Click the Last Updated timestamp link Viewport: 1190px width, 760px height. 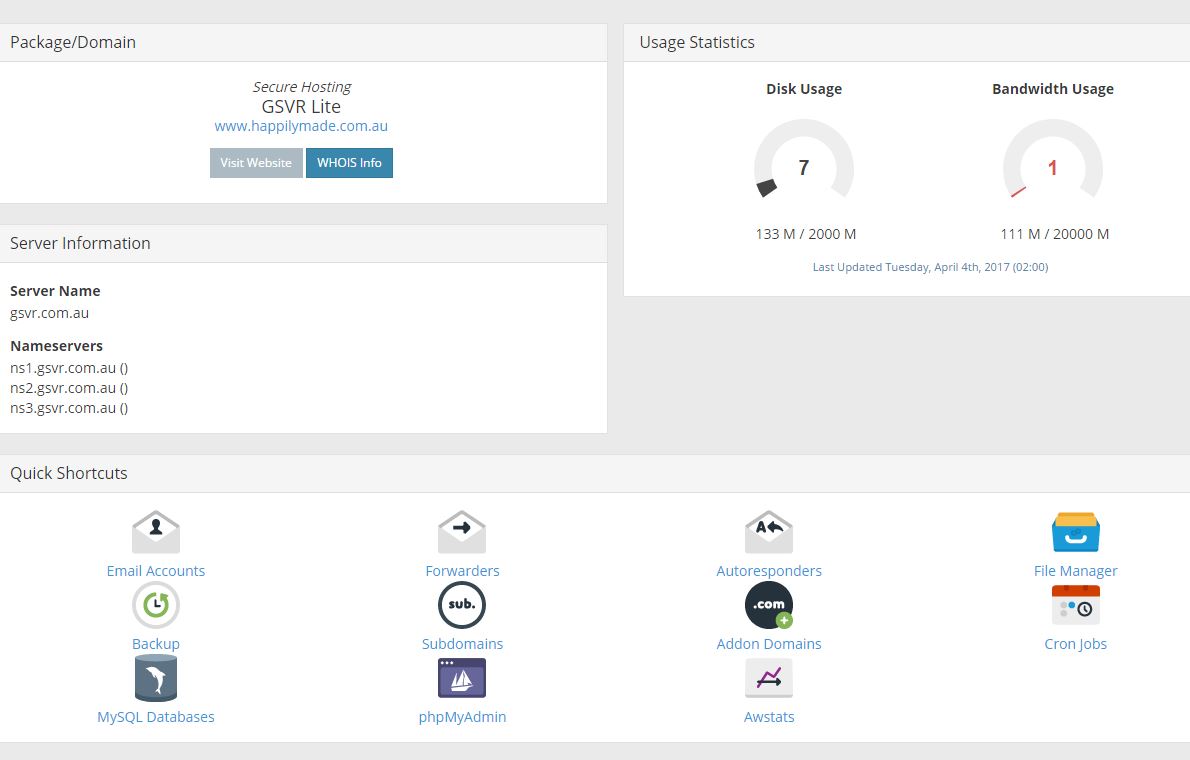tap(930, 267)
